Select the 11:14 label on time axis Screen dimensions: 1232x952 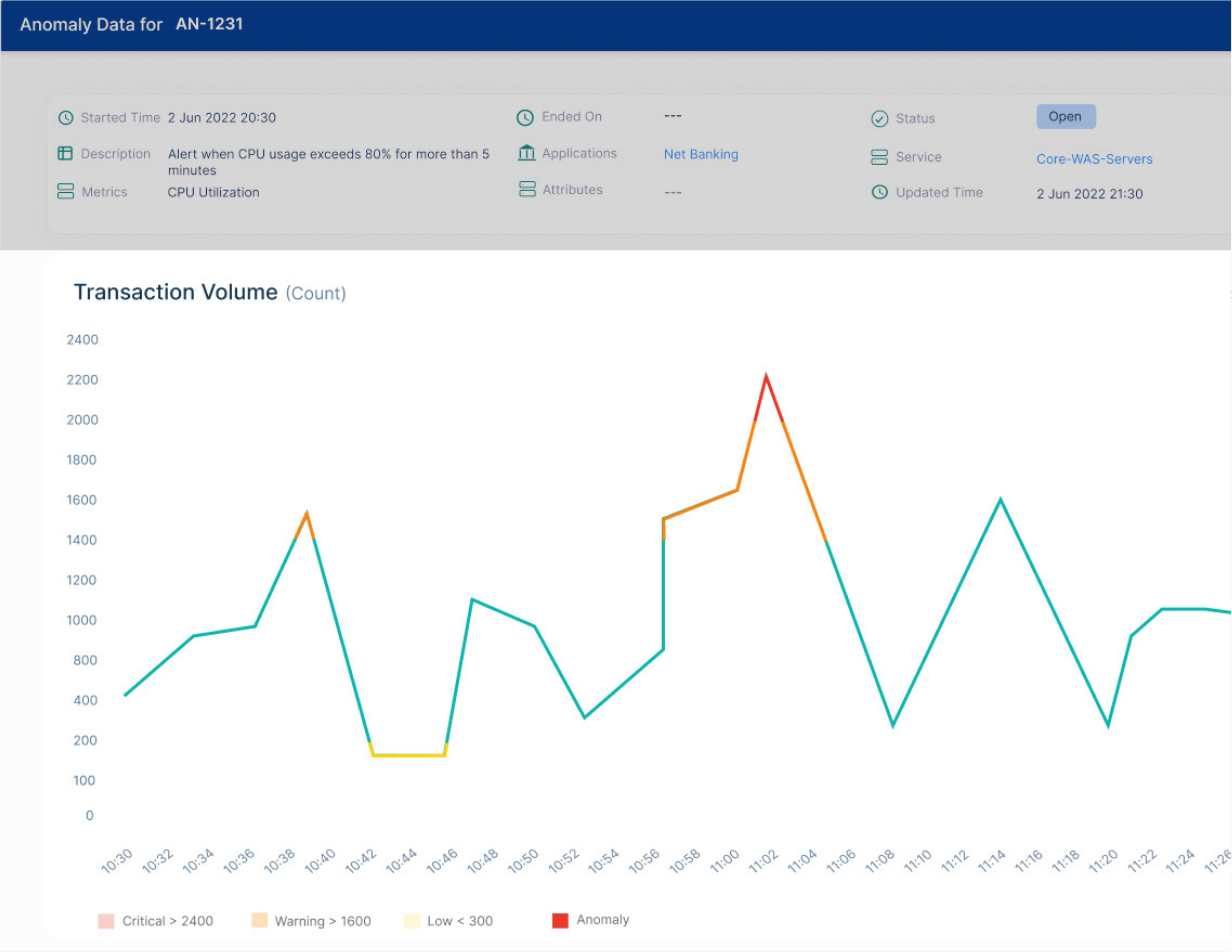991,862
